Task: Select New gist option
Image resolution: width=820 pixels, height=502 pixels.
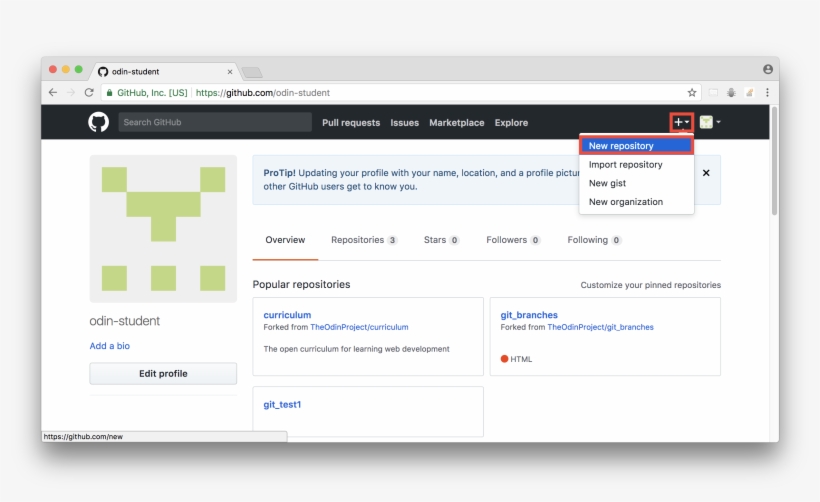Action: 607,183
